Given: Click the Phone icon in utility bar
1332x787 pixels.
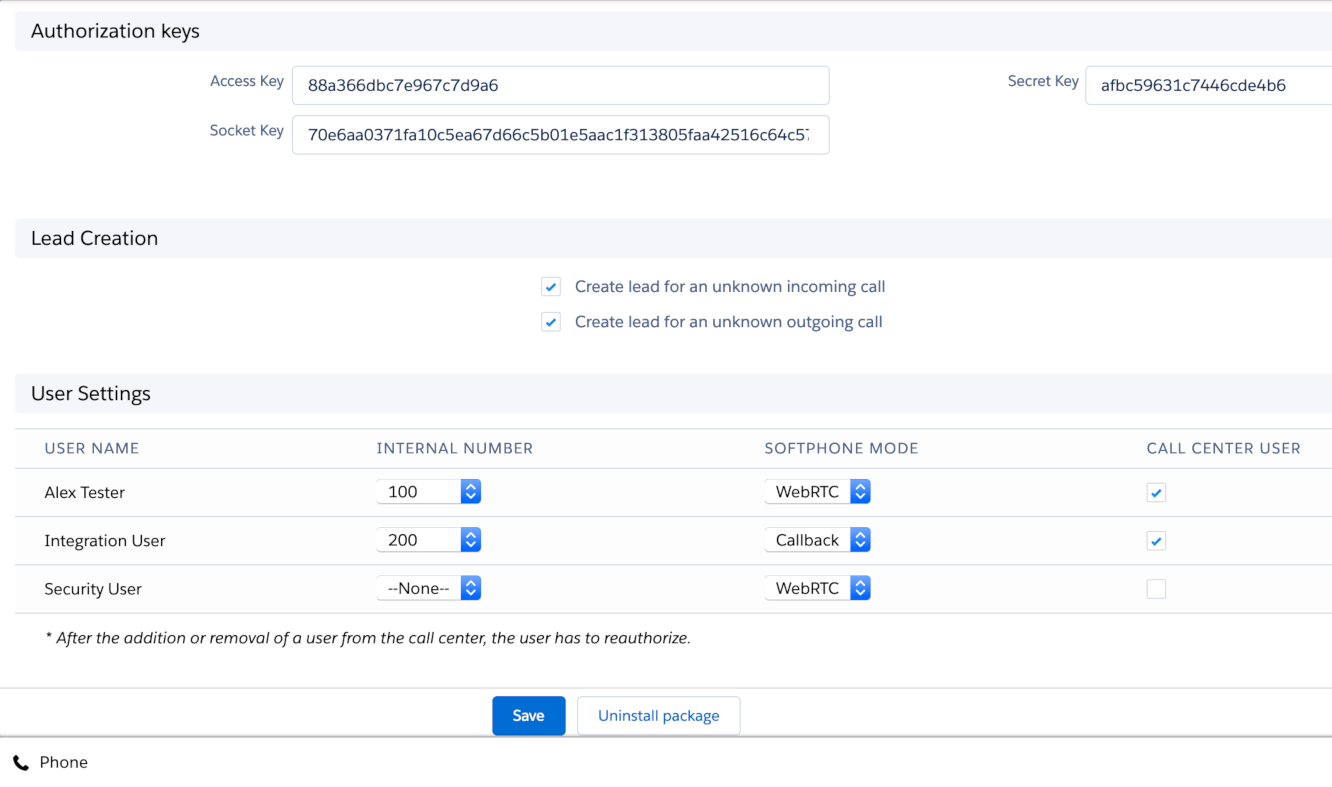Looking at the screenshot, I should point(20,763).
